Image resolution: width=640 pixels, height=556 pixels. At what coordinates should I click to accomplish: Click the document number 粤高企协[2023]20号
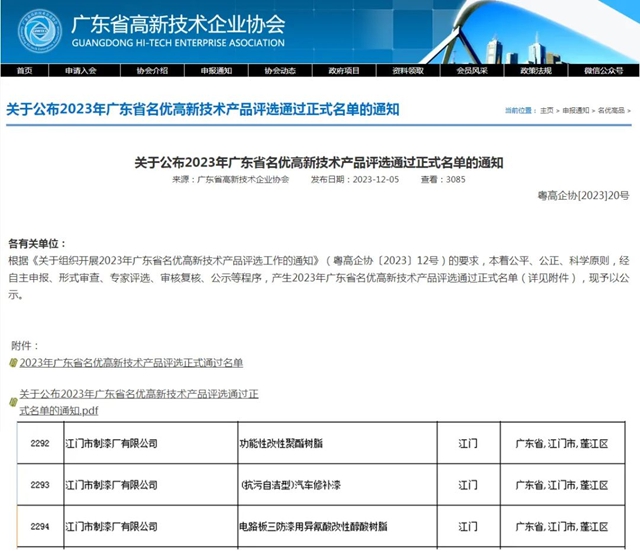584,196
